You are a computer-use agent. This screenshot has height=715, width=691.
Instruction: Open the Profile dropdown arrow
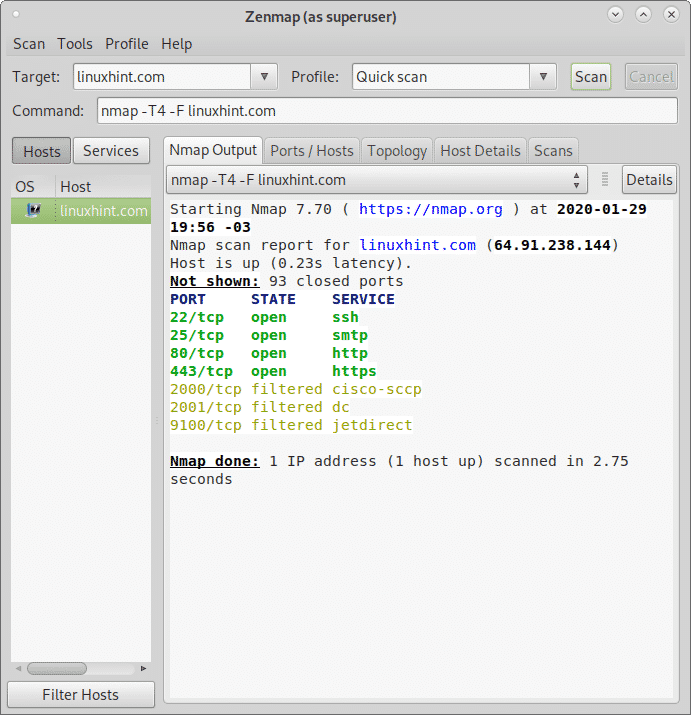coord(543,77)
